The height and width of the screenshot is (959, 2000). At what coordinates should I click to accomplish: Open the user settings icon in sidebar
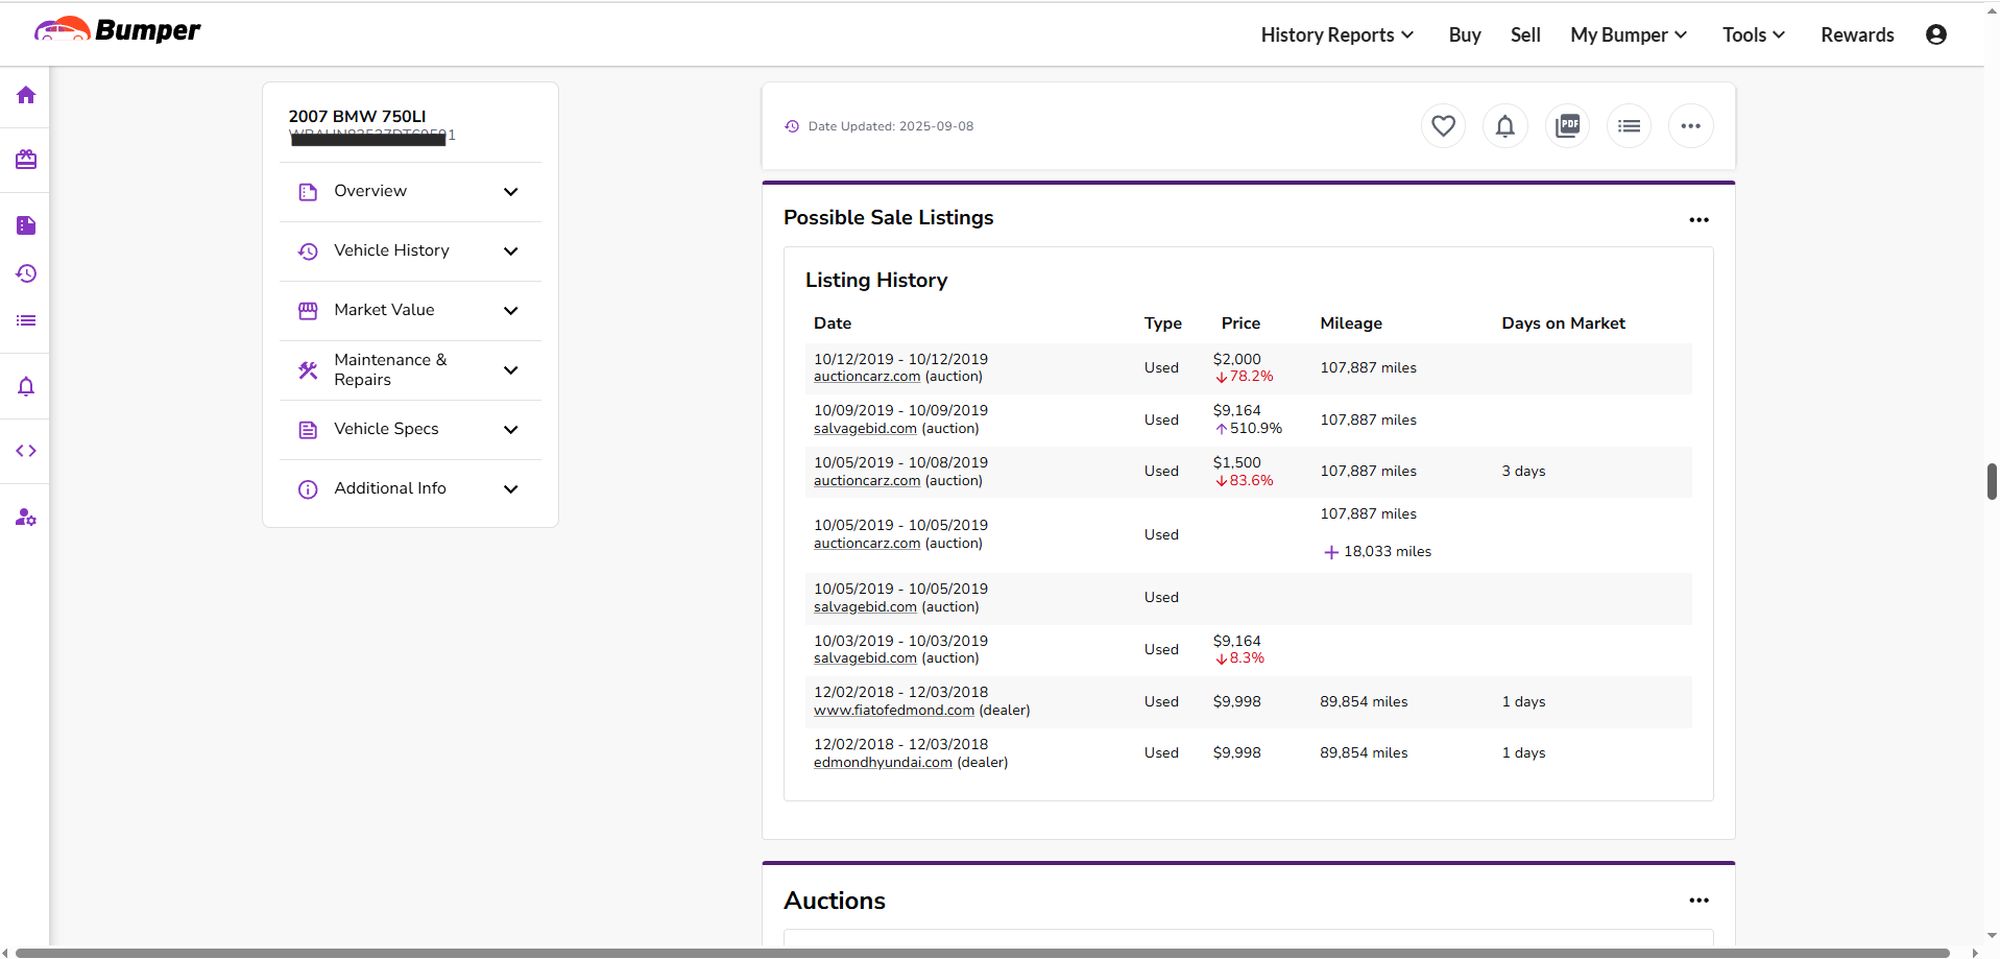[x=26, y=518]
